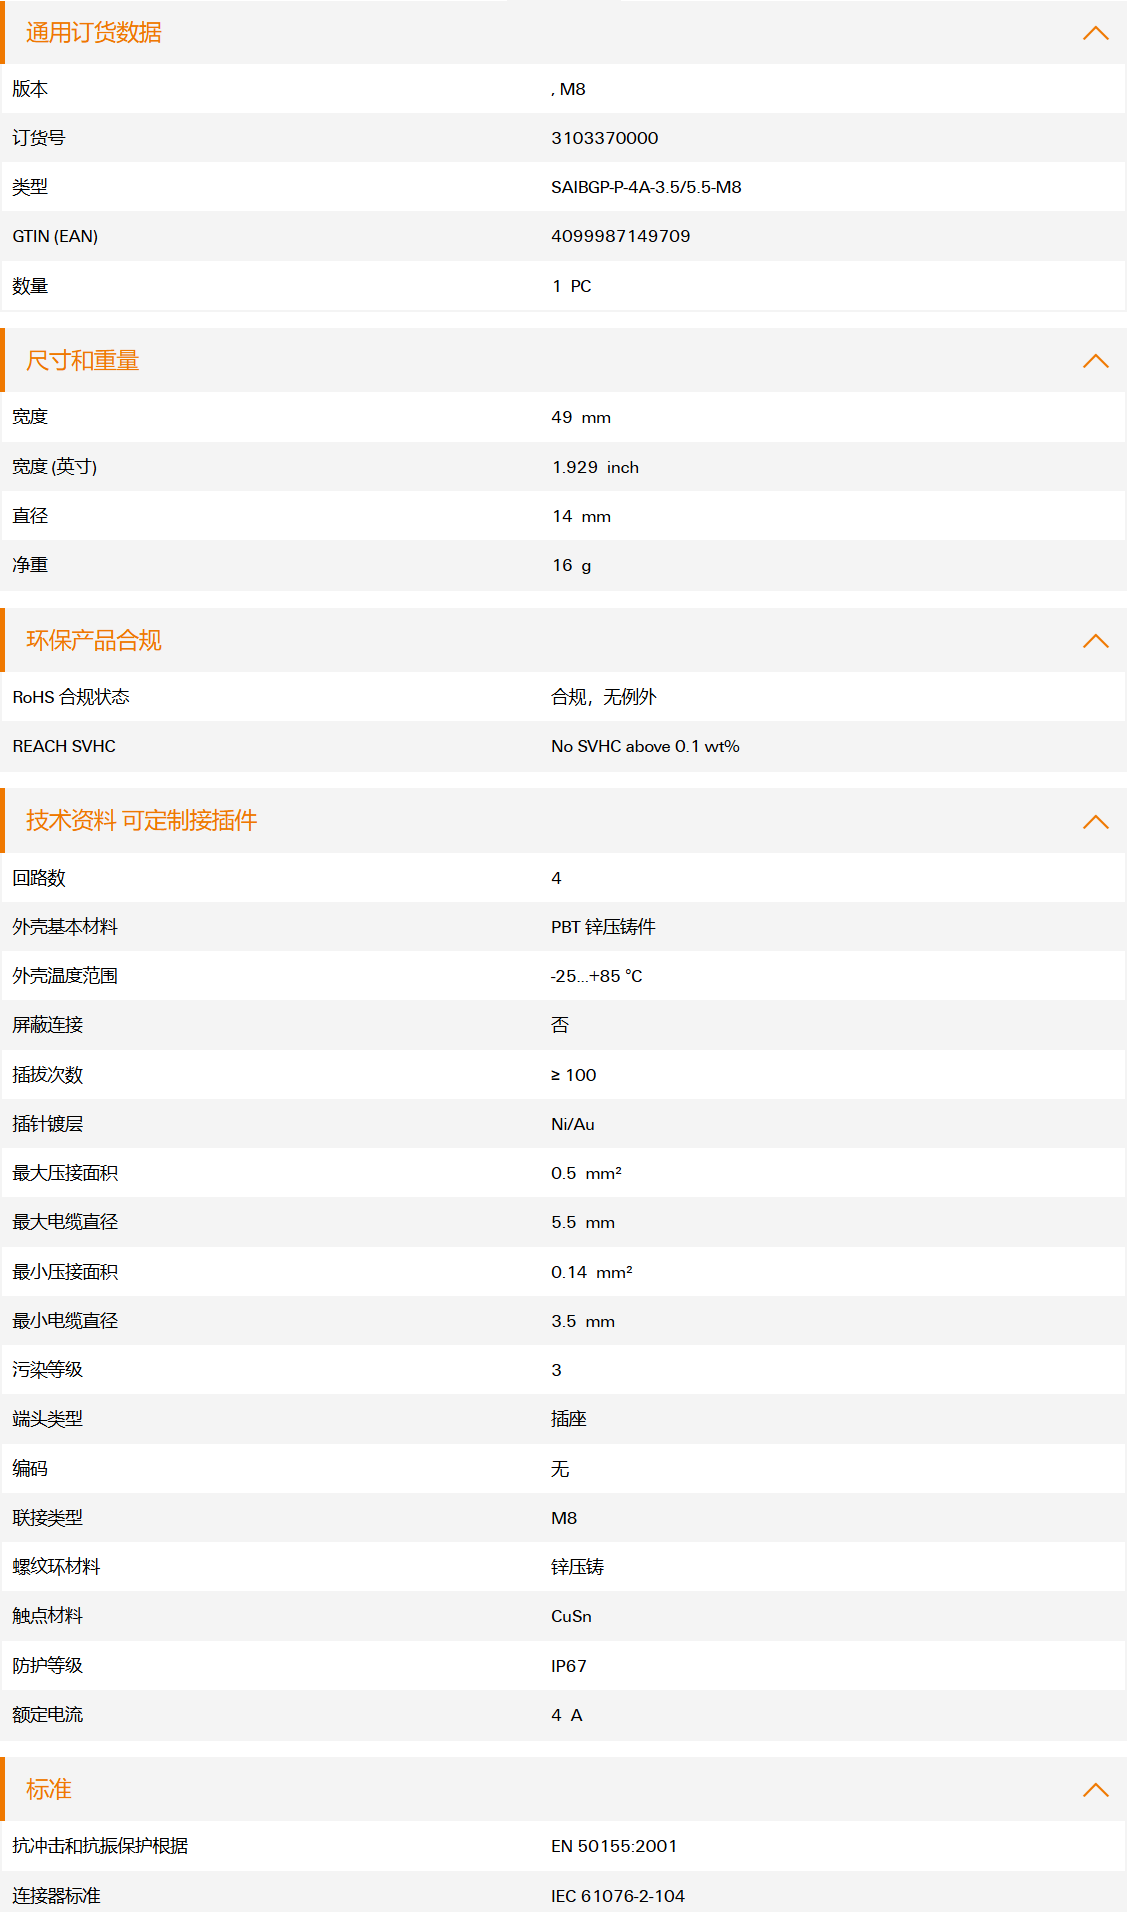The height and width of the screenshot is (1912, 1127).
Task: Click mating cycles value ≥ 100
Action: [x=574, y=1075]
